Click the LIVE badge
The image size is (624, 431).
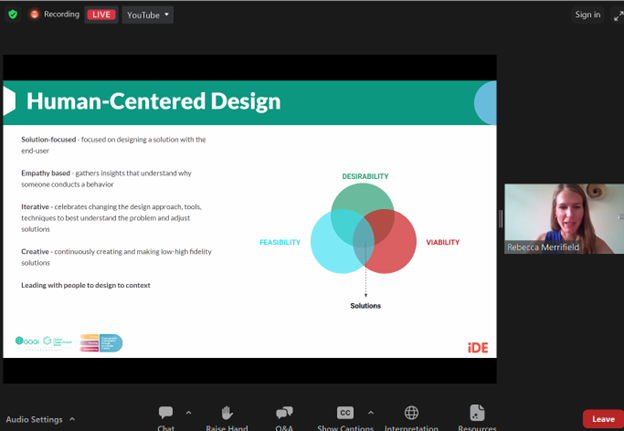click(x=101, y=15)
